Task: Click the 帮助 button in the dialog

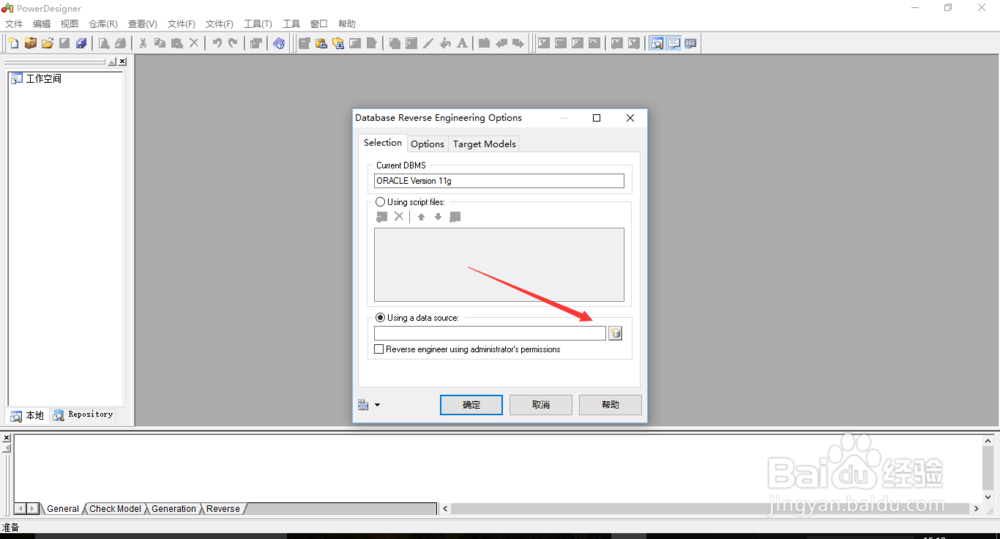Action: (610, 404)
